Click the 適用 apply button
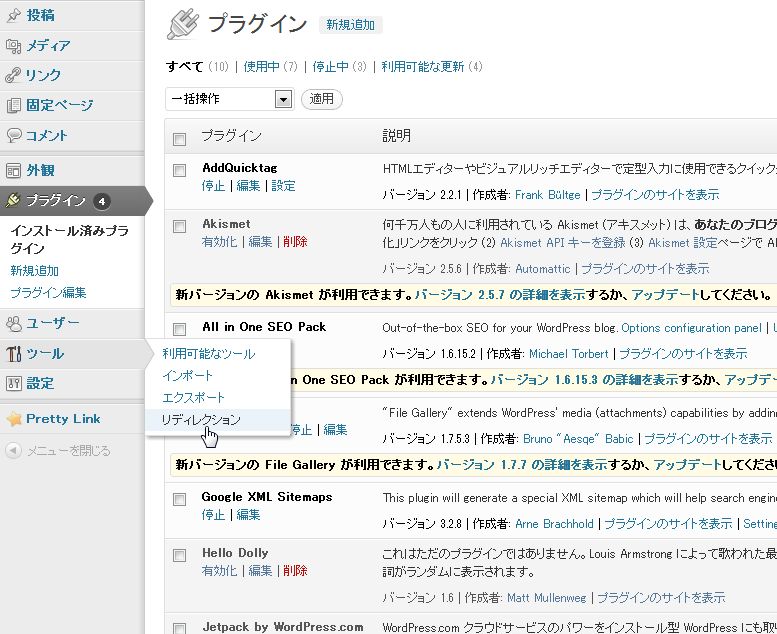The image size is (777, 634). [322, 99]
